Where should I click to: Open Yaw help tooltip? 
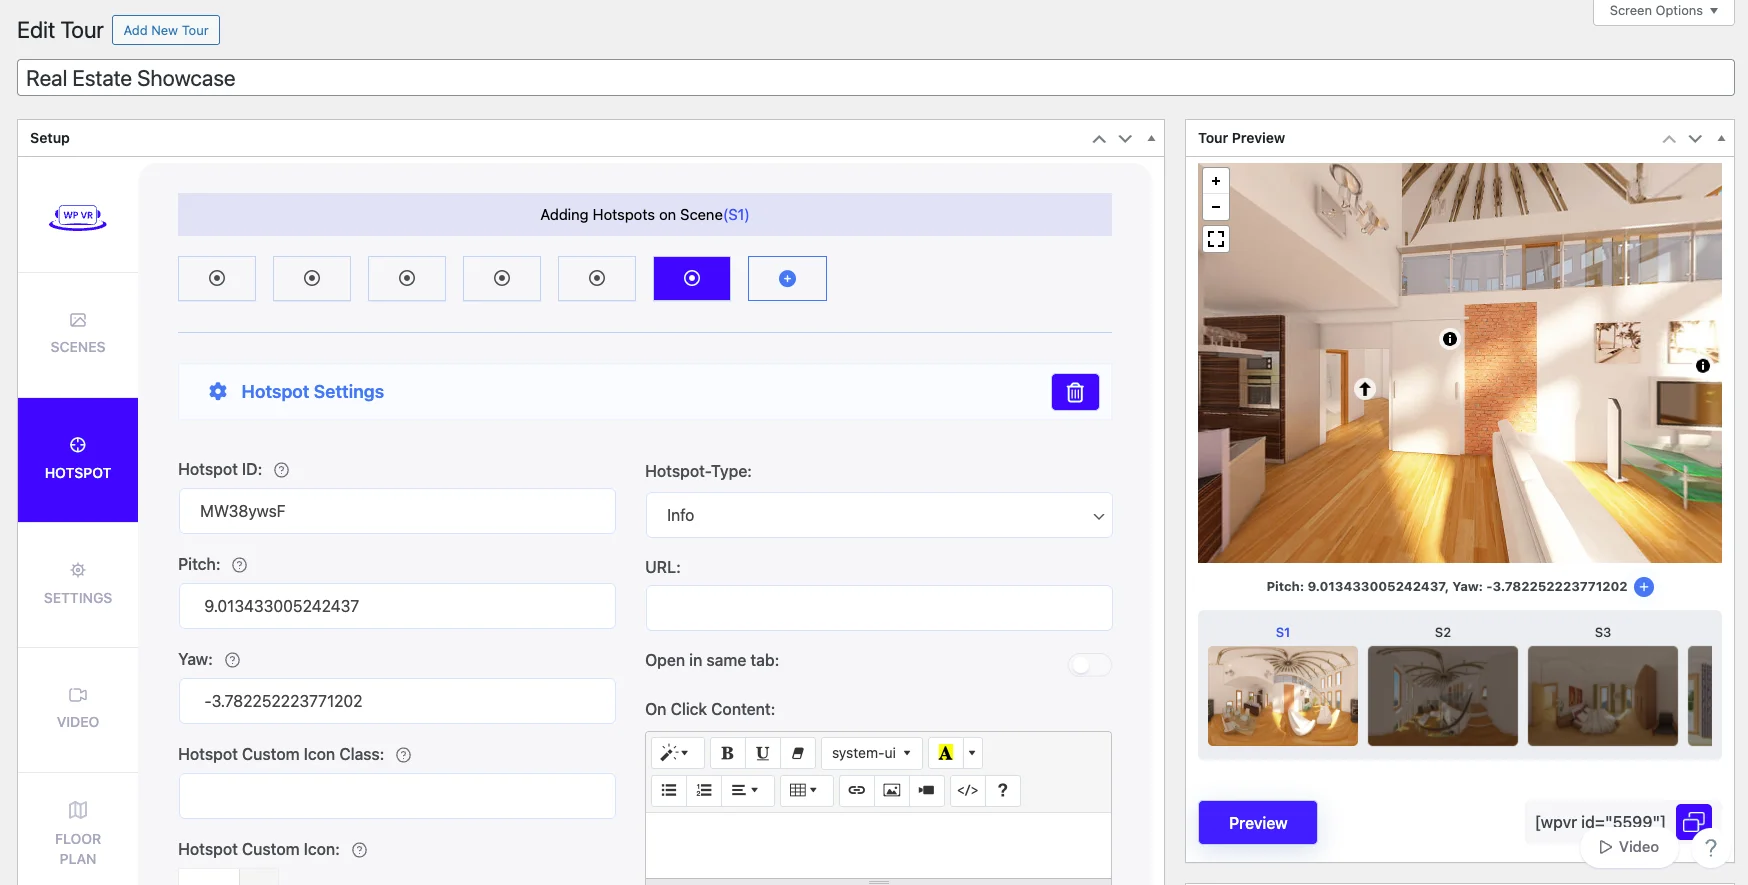(233, 660)
